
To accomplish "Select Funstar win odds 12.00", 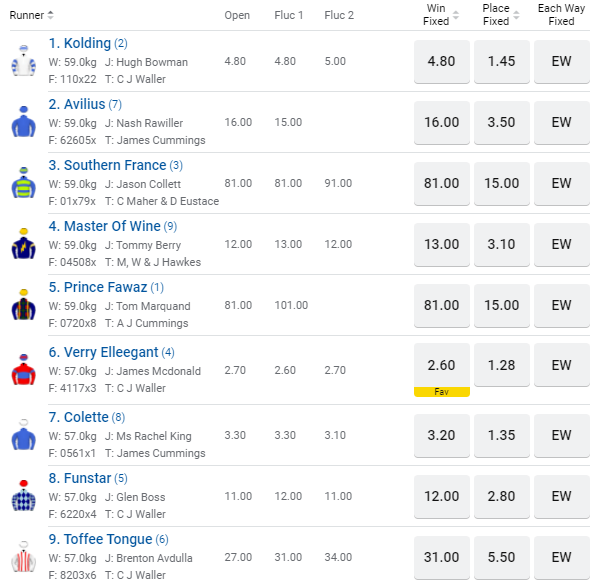I will [442, 496].
